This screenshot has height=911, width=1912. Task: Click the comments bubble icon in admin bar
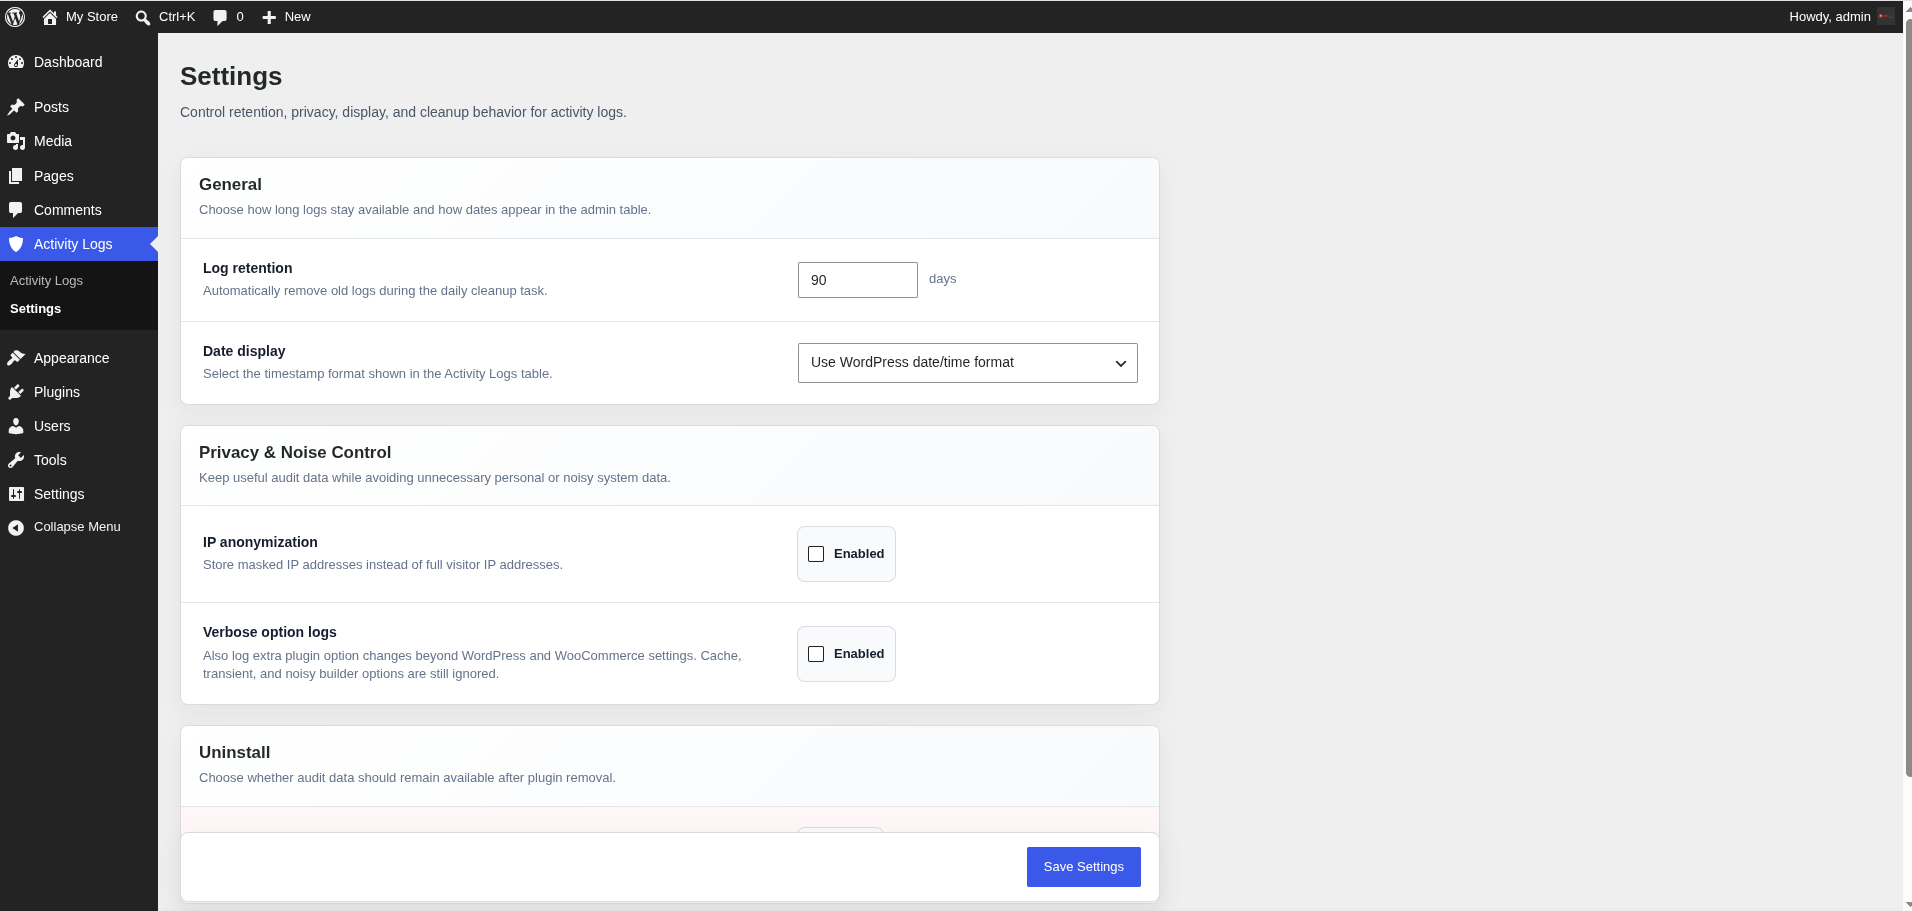[x=220, y=17]
